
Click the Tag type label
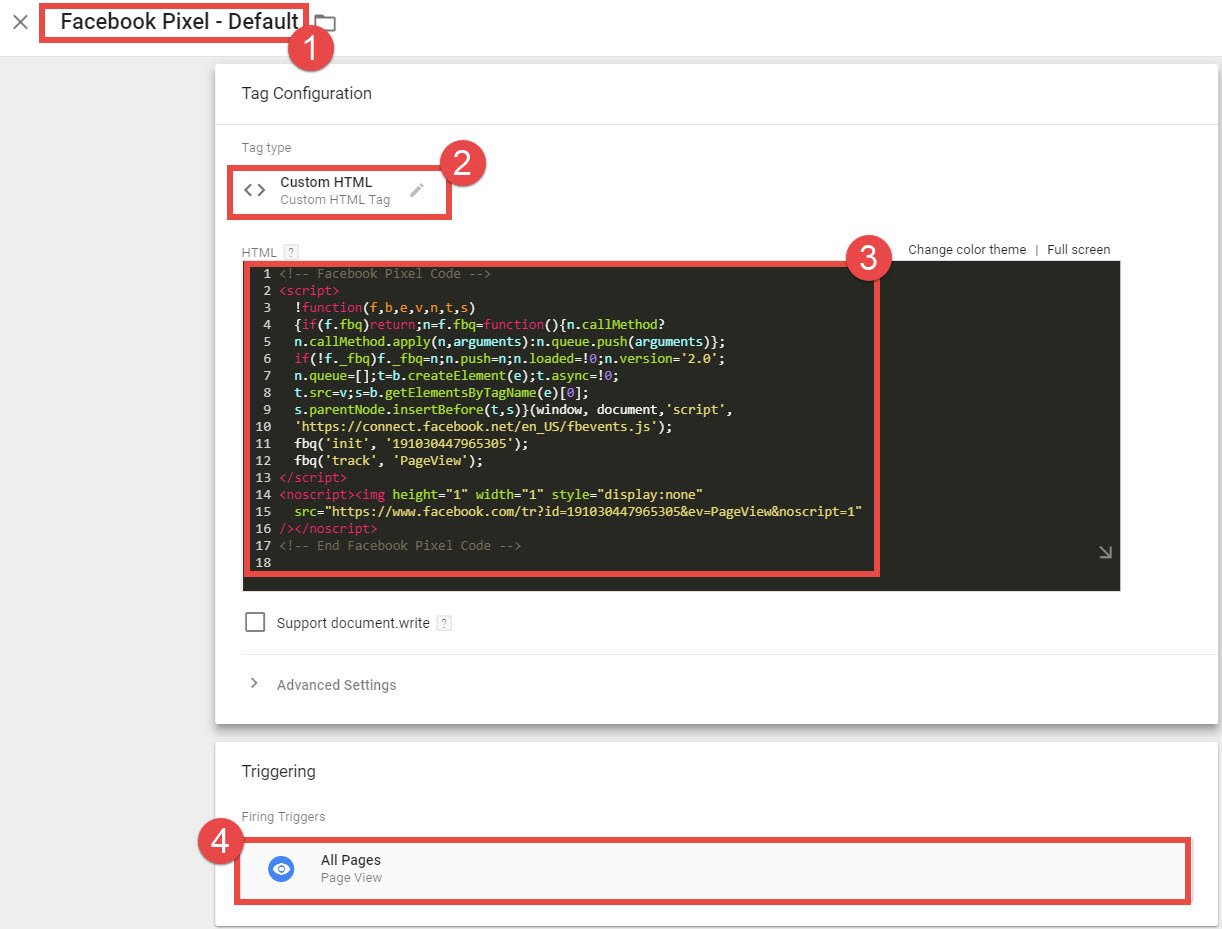tap(266, 148)
